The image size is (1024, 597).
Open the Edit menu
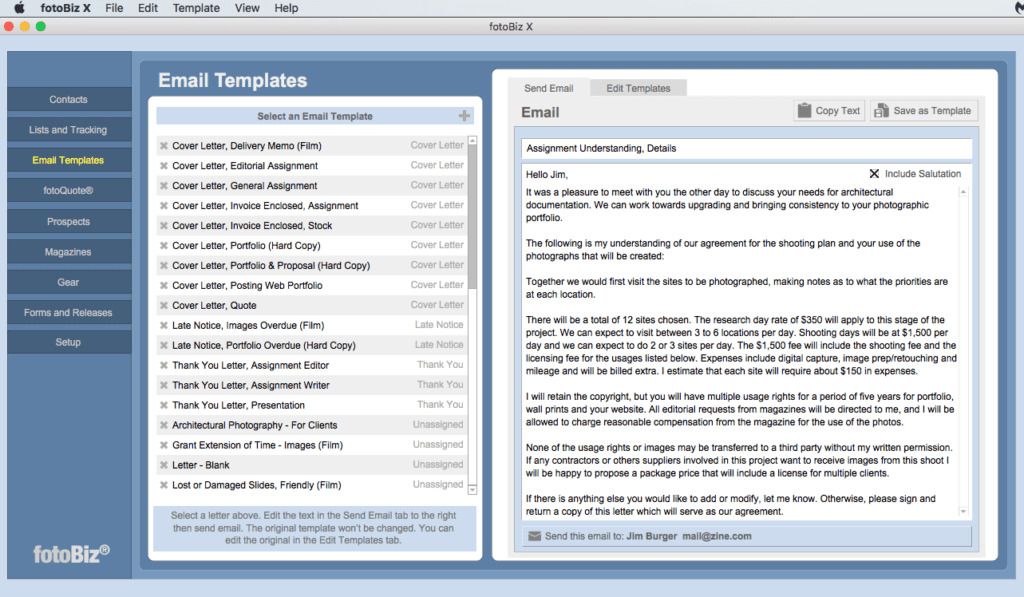pos(148,8)
